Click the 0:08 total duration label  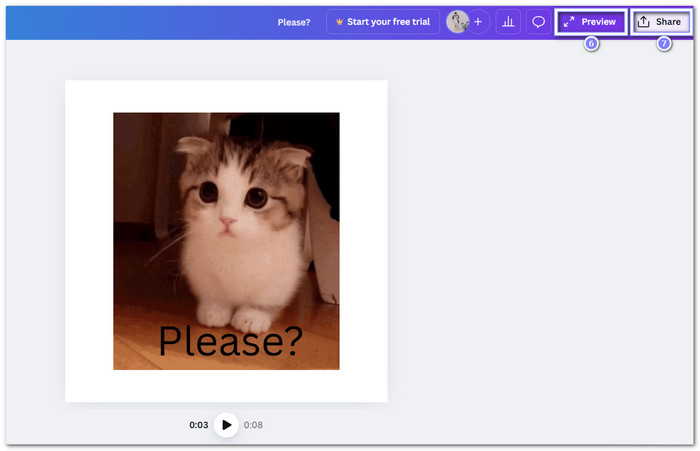pyautogui.click(x=253, y=425)
